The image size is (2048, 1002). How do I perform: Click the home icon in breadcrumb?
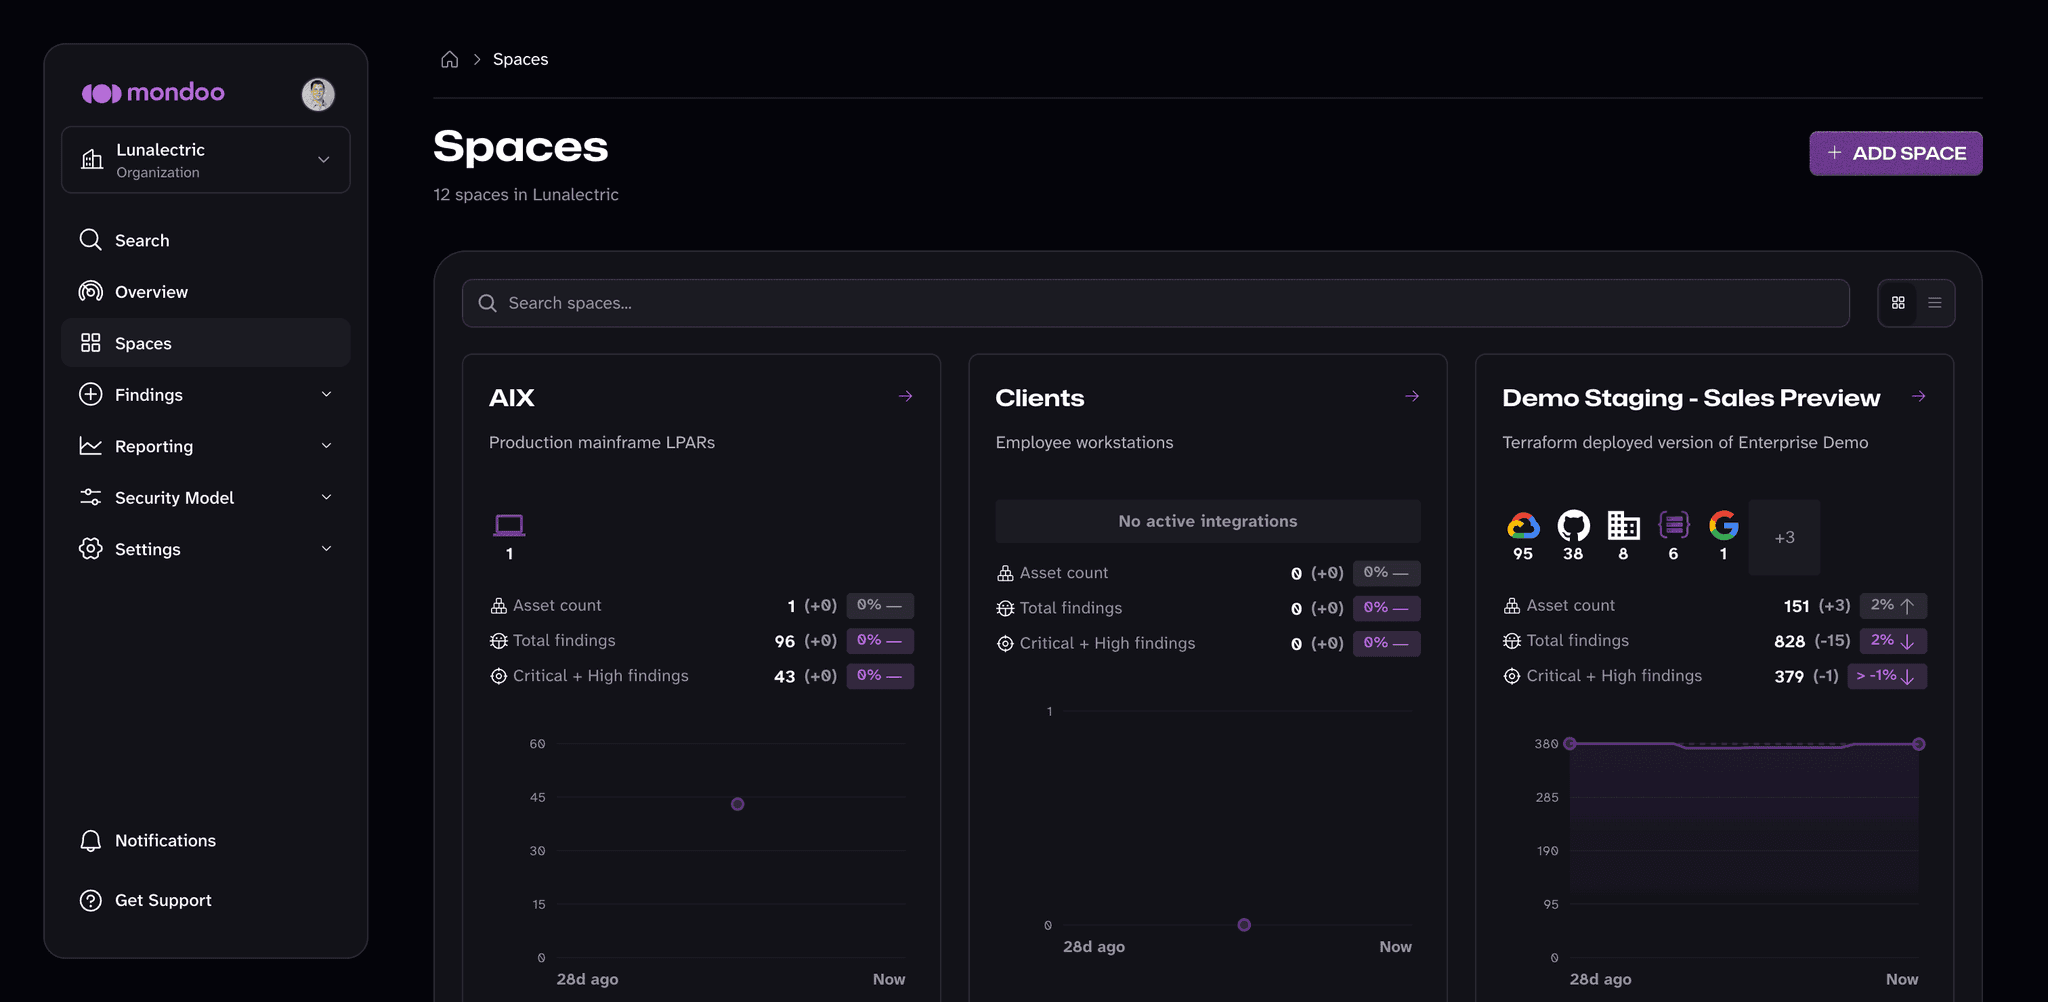450,60
